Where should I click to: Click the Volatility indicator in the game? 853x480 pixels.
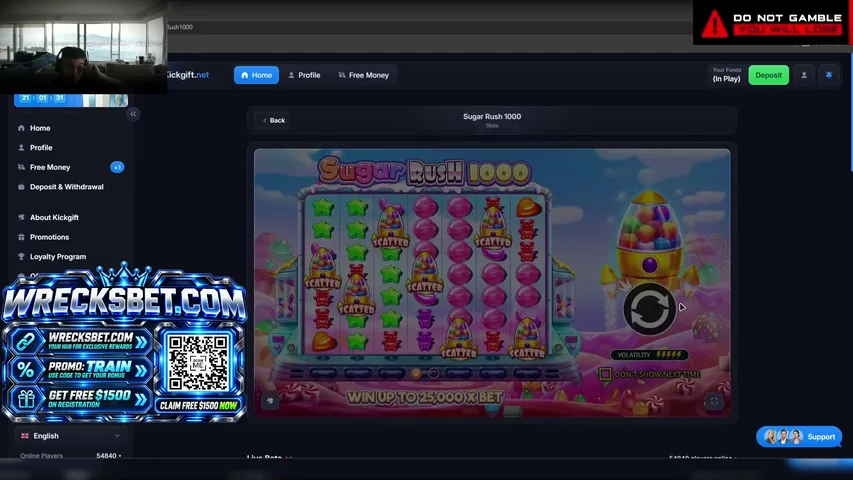(x=650, y=355)
